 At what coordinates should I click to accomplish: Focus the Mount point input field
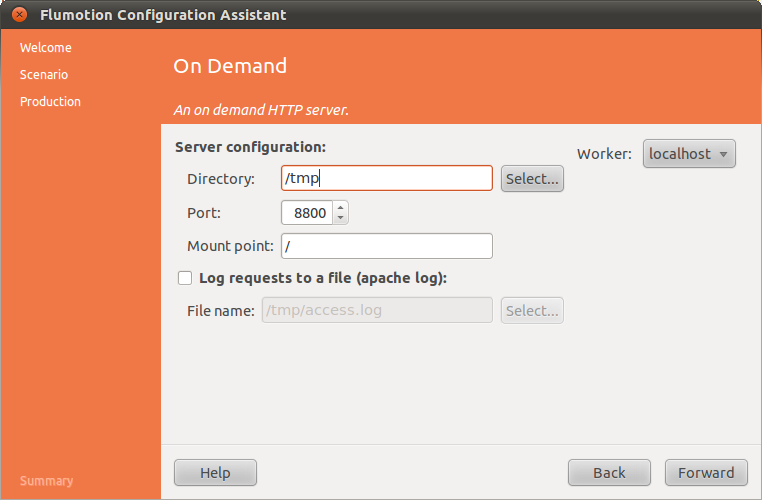[x=387, y=246]
